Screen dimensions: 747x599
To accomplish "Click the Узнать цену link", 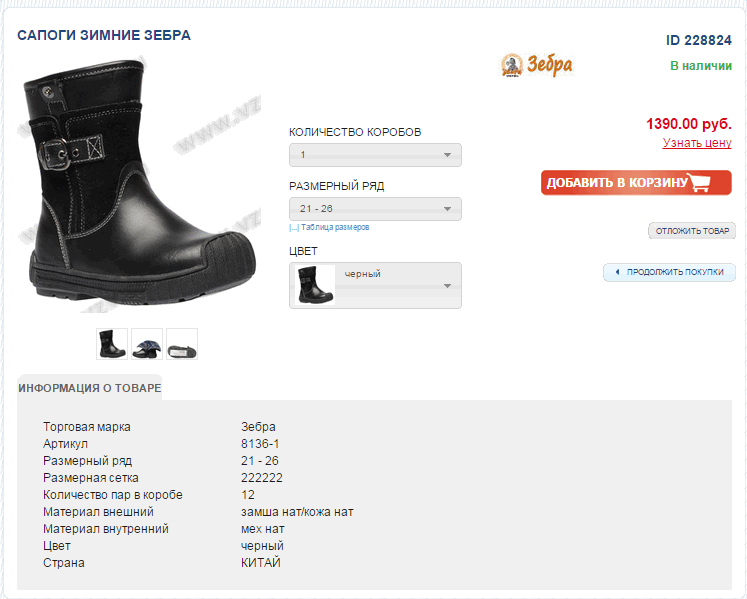I will (697, 142).
